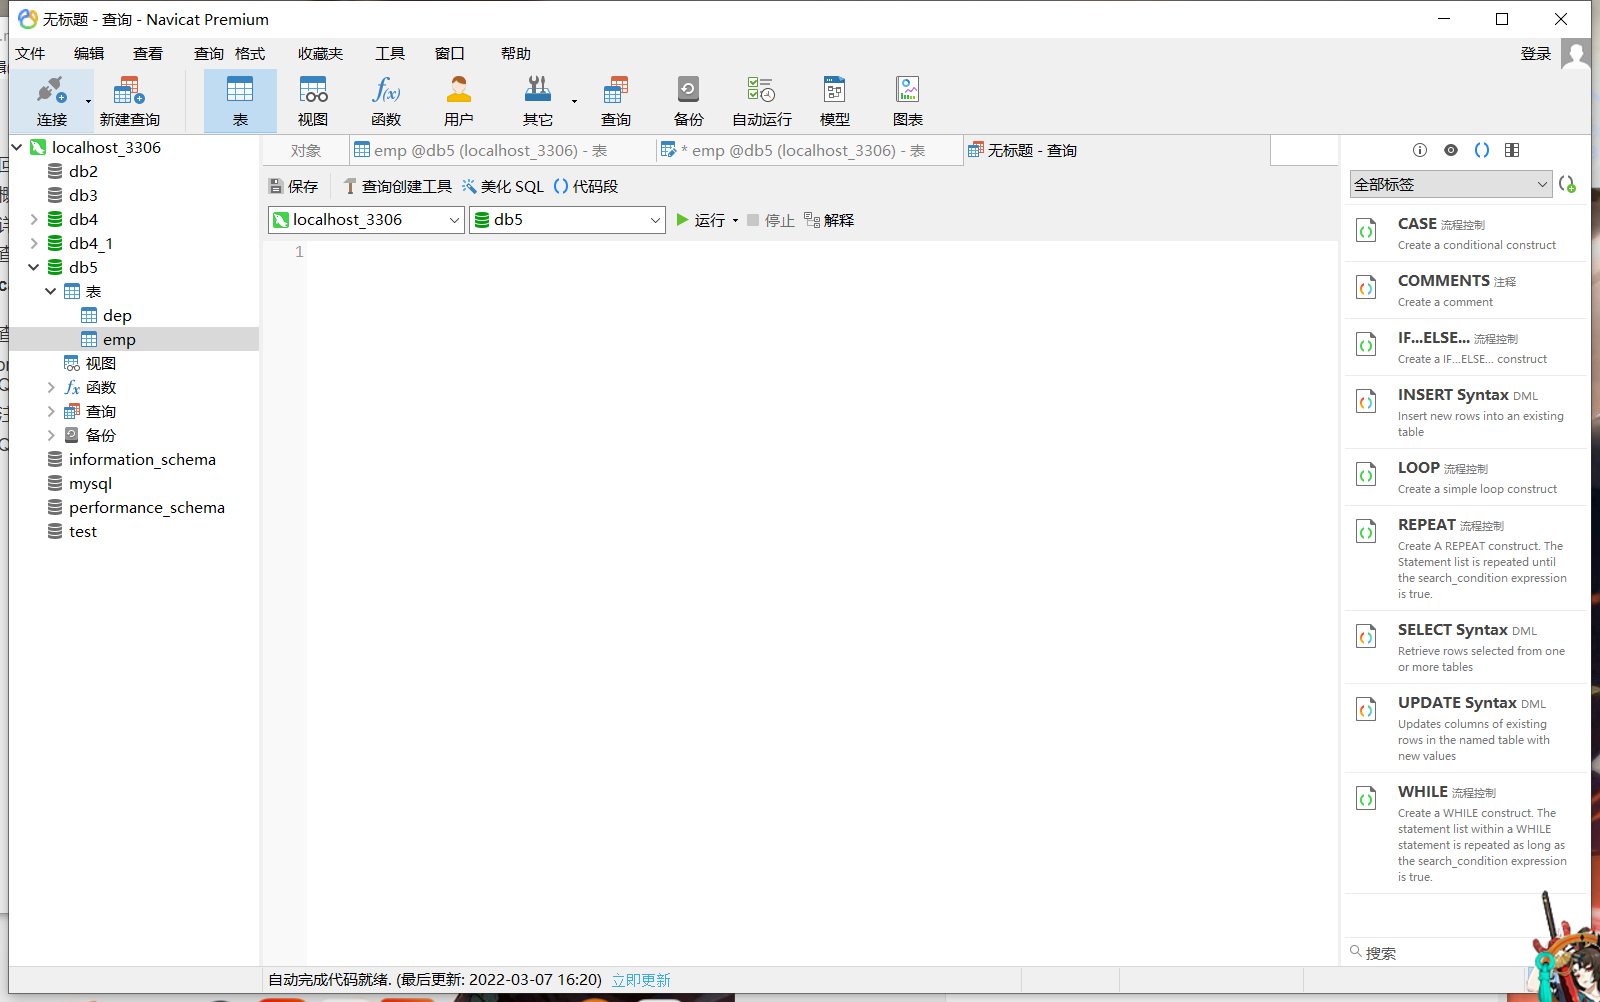Screen dimensions: 1600x1002
Task: Expand the 备份 backup node in tree
Action: tap(51, 435)
